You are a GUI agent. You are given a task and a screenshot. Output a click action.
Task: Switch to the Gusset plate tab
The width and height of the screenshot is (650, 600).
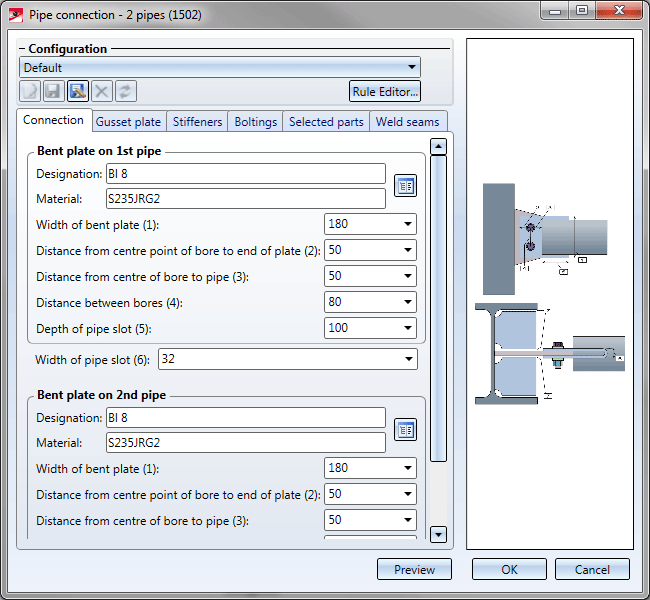point(127,122)
